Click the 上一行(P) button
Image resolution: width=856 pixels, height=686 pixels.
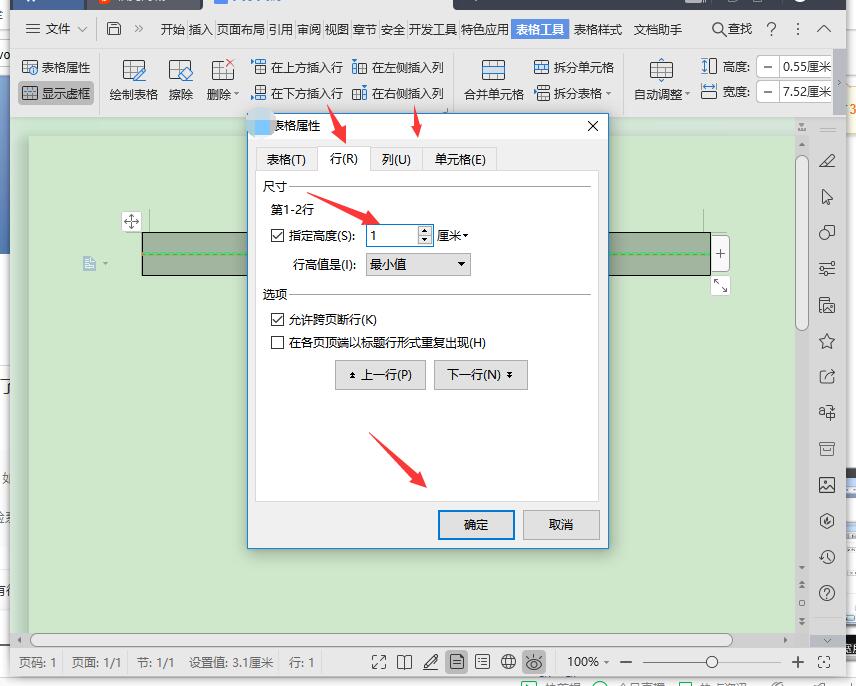pyautogui.click(x=381, y=375)
